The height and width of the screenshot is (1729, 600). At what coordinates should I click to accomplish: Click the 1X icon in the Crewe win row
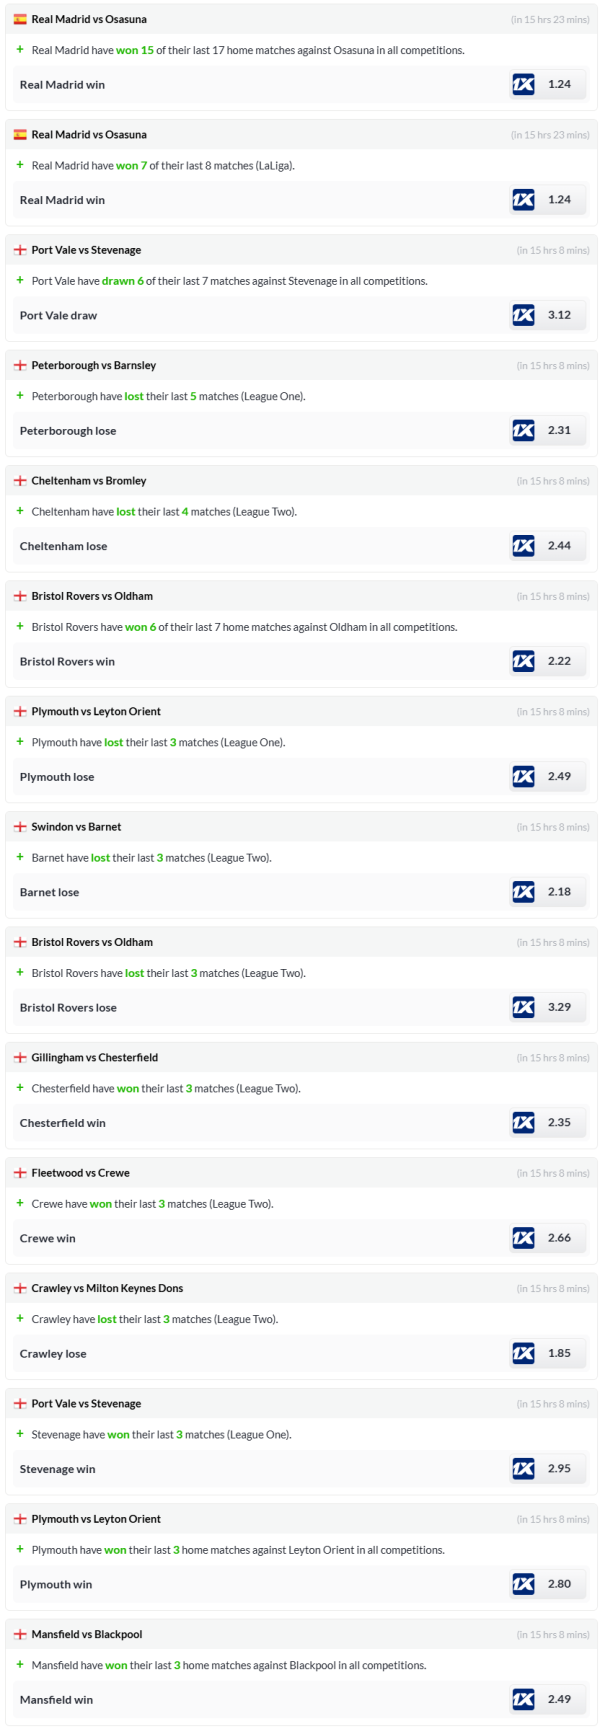point(523,1238)
